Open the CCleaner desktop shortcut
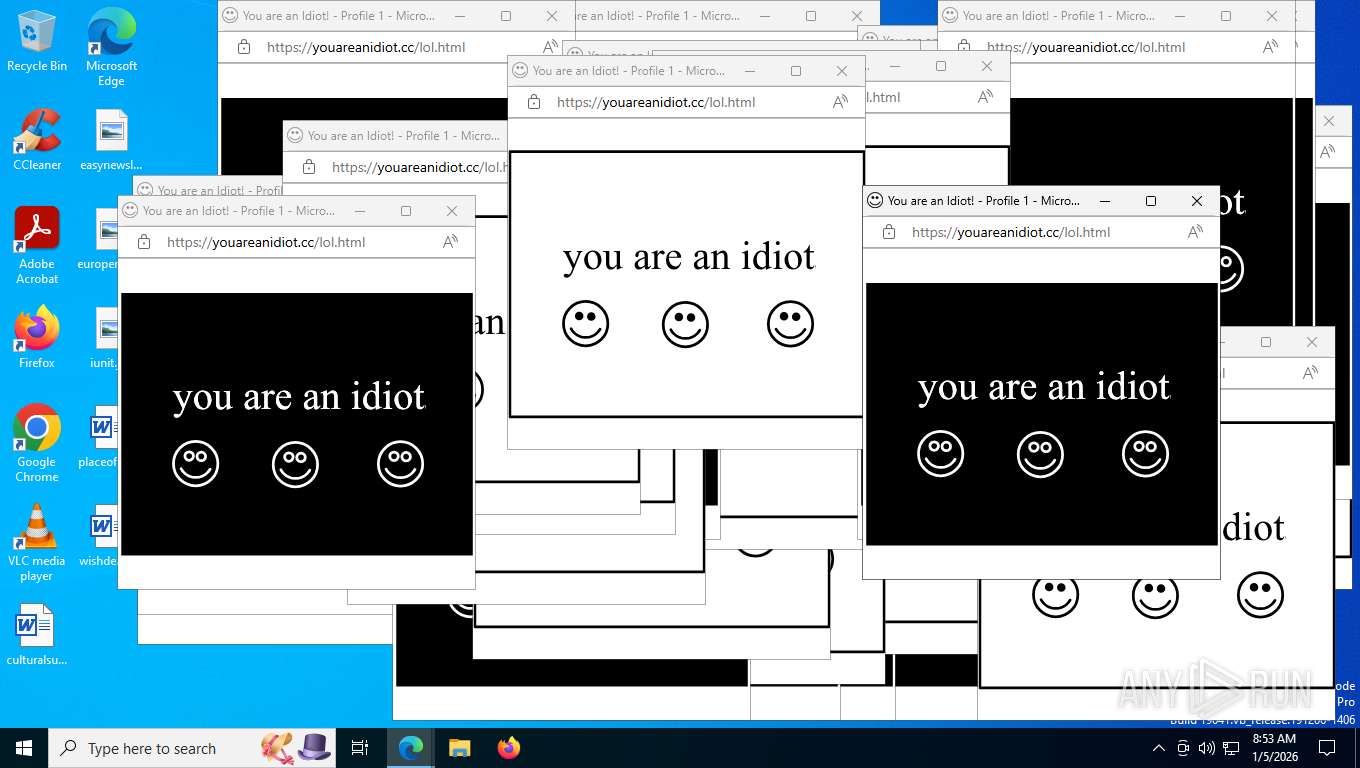The height and width of the screenshot is (768, 1360). click(x=37, y=139)
